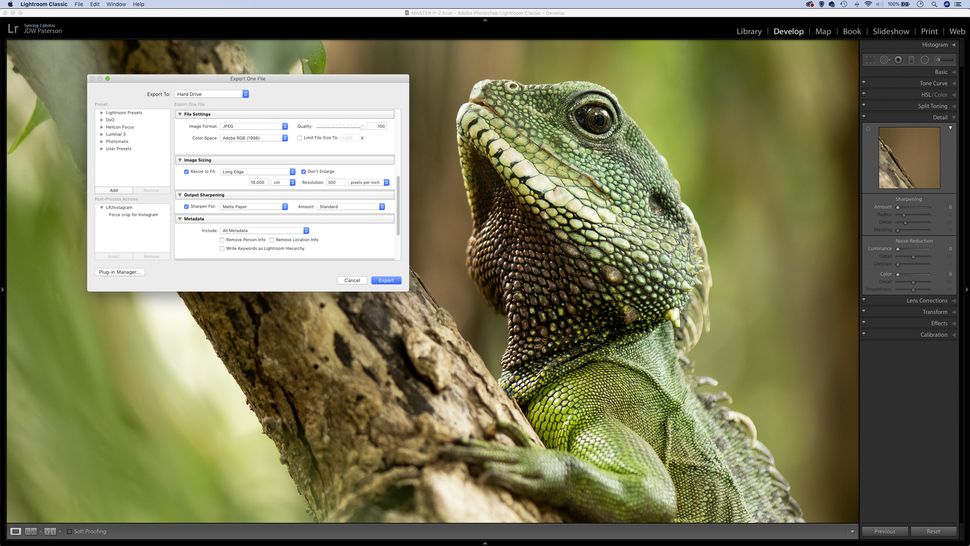Viewport: 970px width, 546px height.
Task: Open the Apple menu
Action: (10, 4)
